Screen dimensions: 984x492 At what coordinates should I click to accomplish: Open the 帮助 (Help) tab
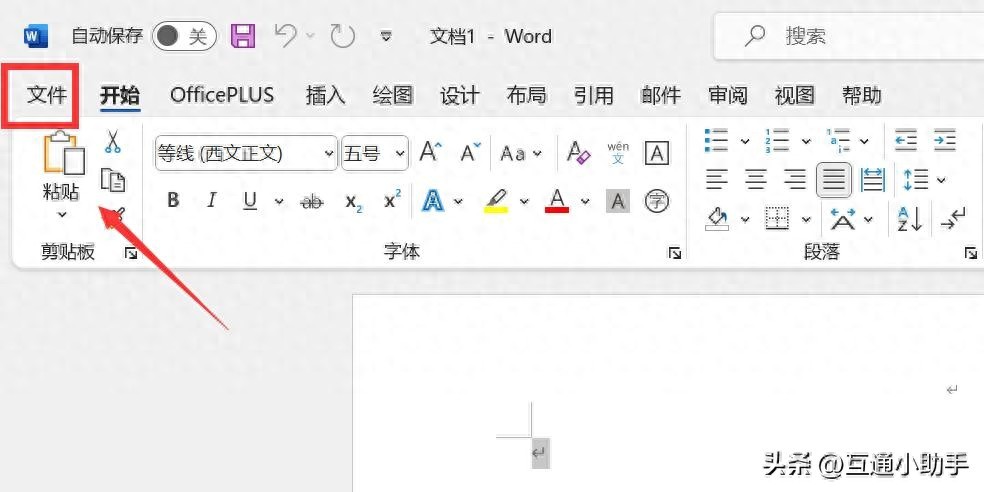point(862,95)
